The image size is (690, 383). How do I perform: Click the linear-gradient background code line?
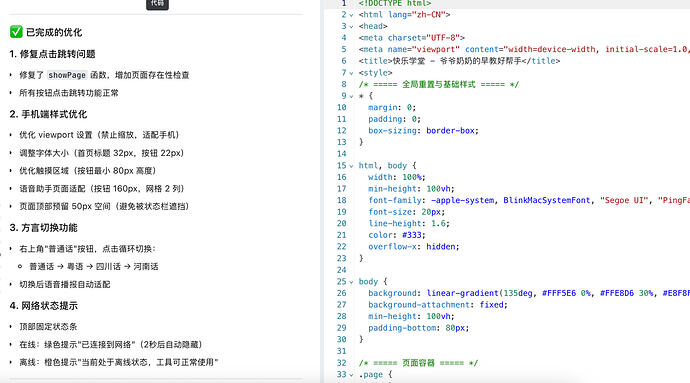pos(529,293)
